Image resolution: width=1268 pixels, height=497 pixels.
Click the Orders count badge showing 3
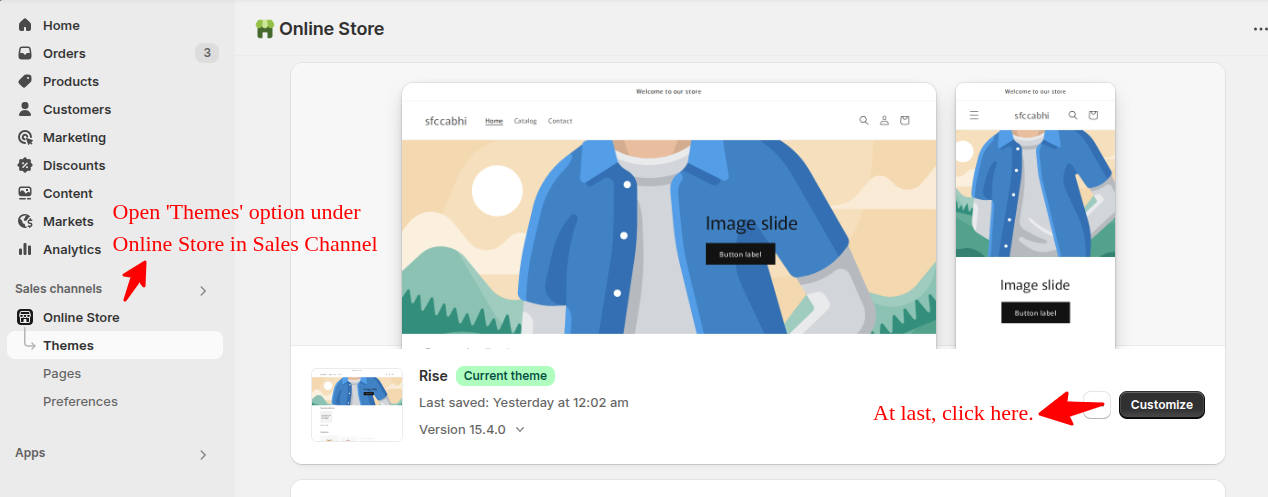coord(207,53)
